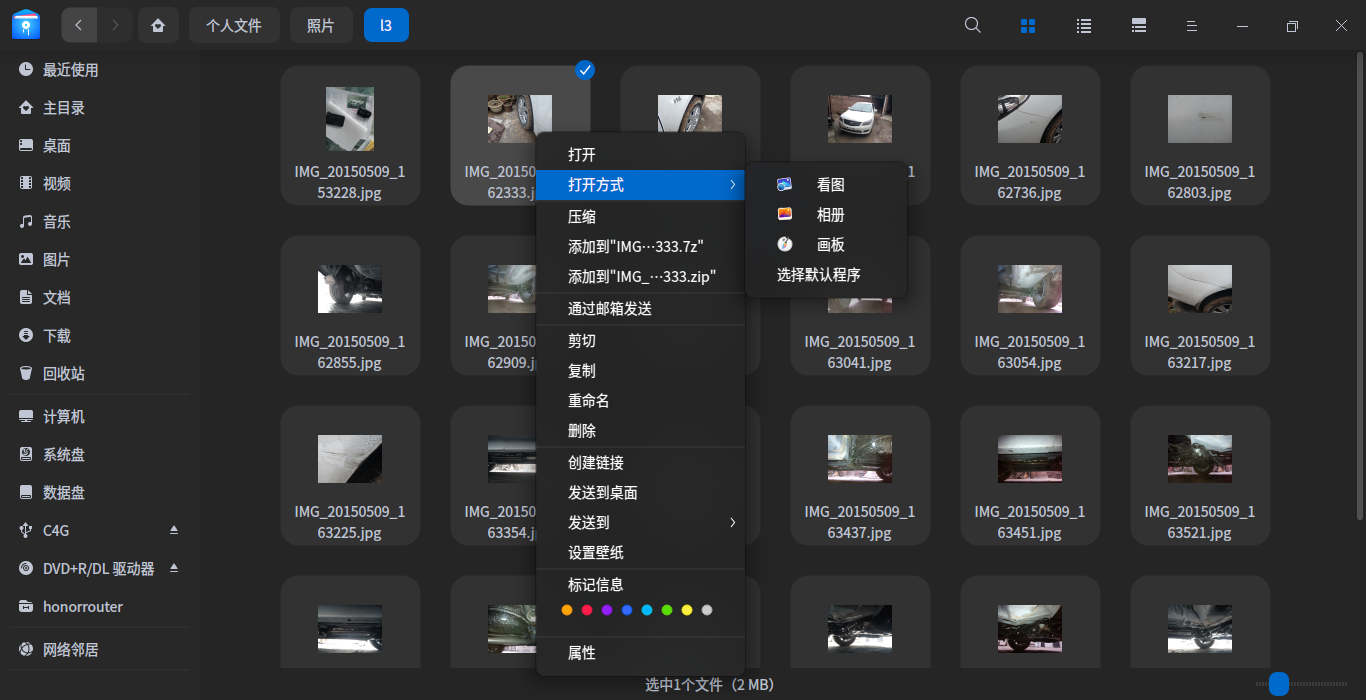Image resolution: width=1366 pixels, height=700 pixels.
Task: Click the forward navigation arrow
Action: [x=114, y=25]
